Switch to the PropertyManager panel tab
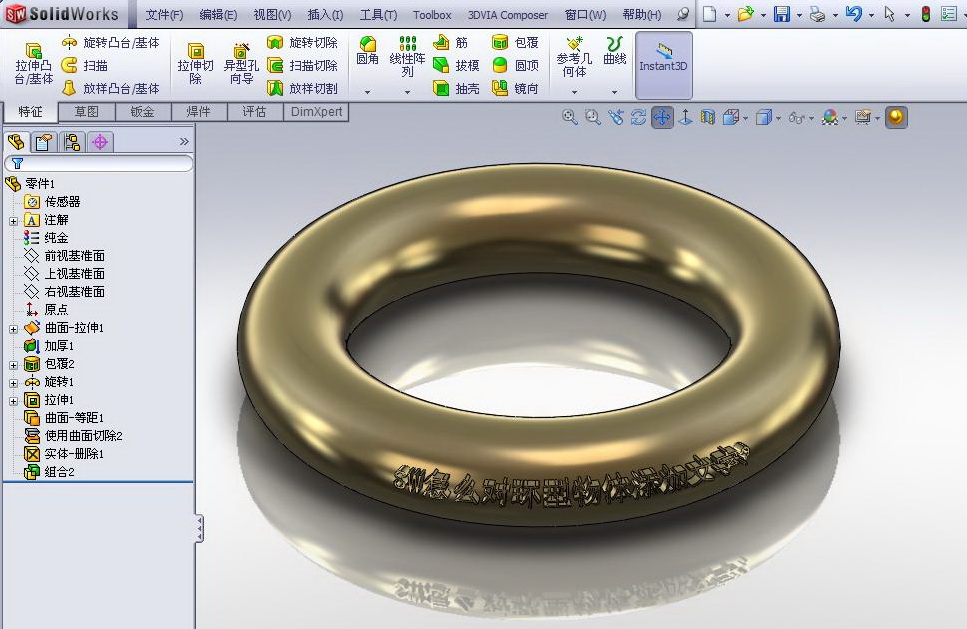Screen dimensions: 967x629 tap(44, 142)
